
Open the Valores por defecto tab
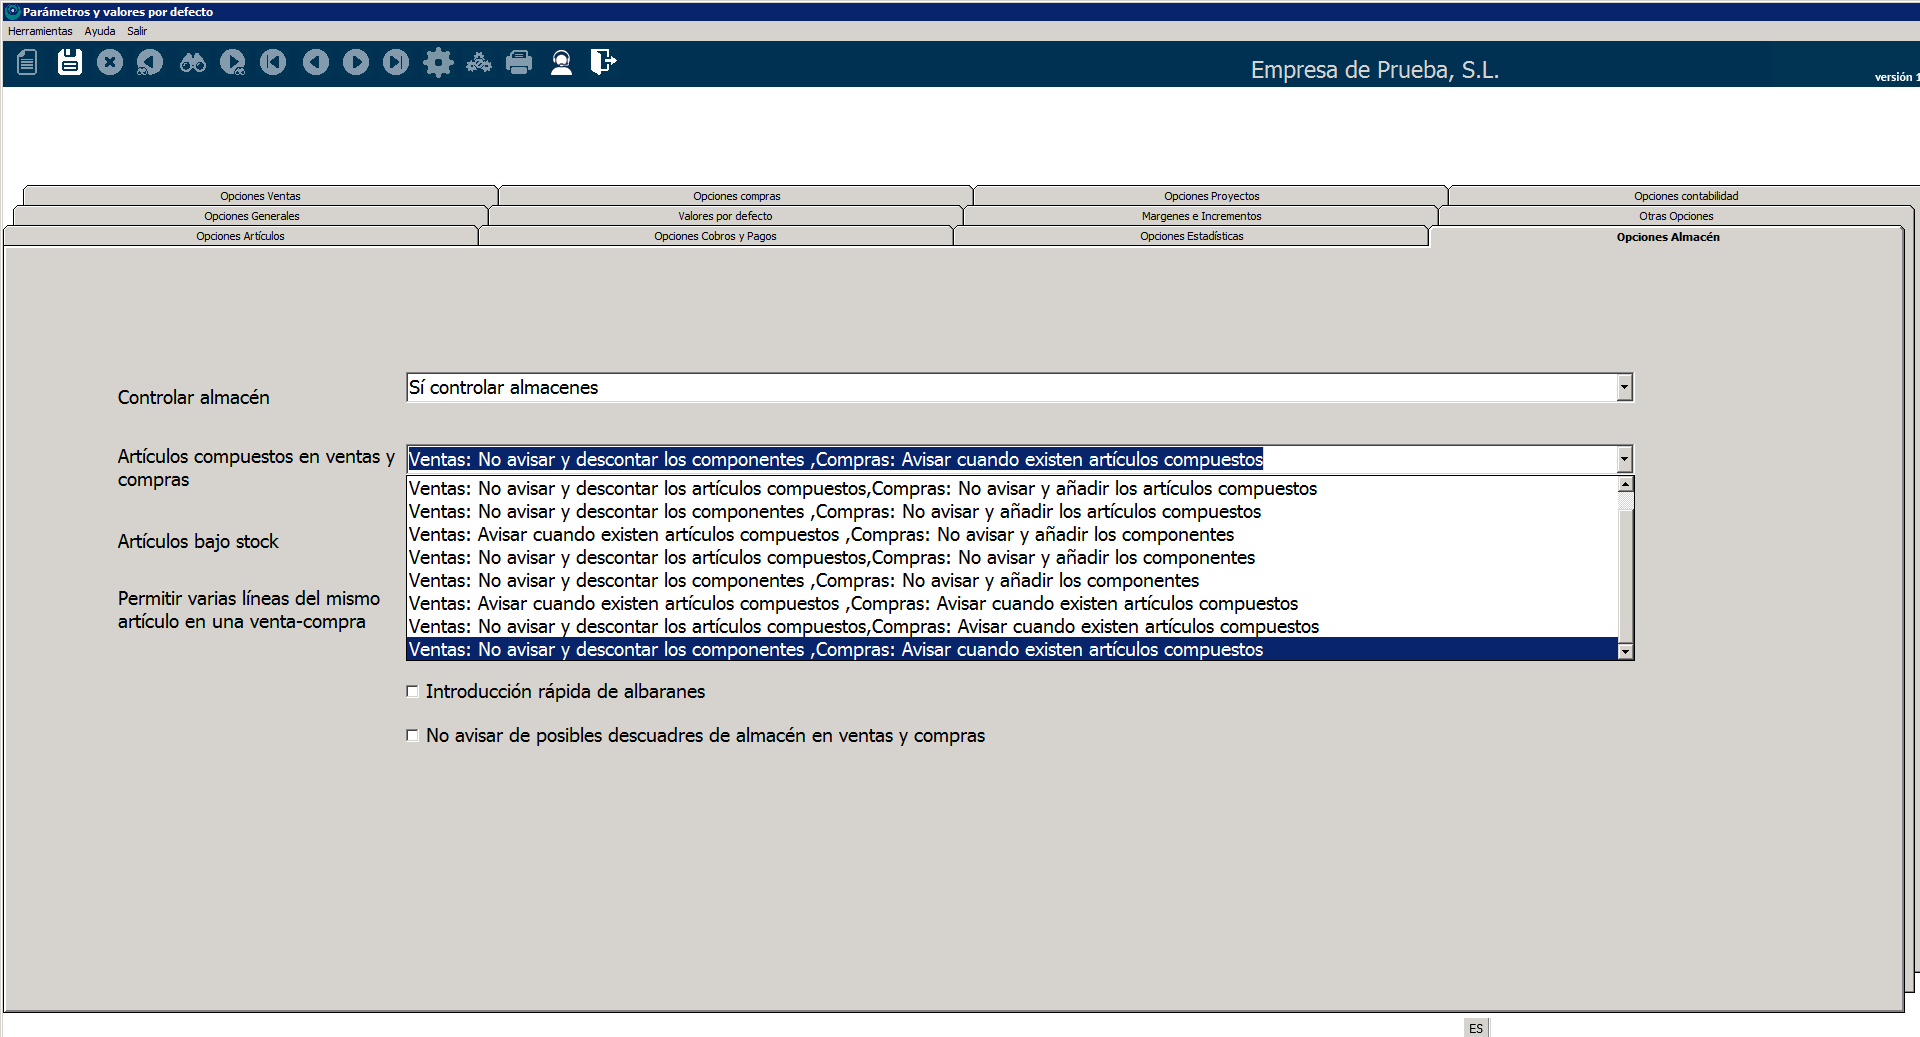(725, 216)
